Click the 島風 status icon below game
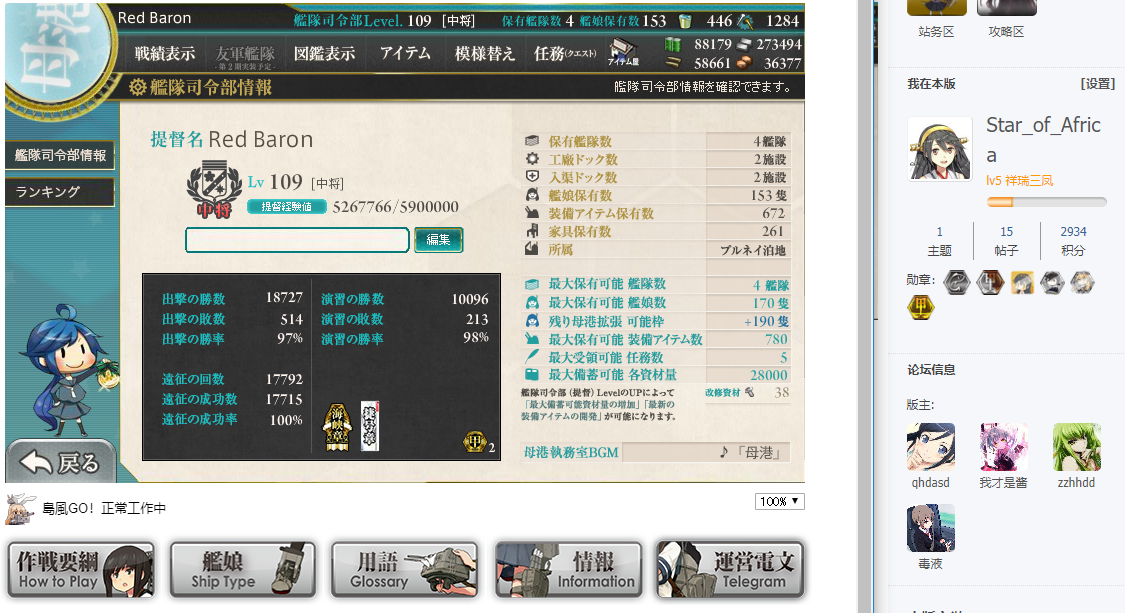The image size is (1125, 613). (x=20, y=507)
